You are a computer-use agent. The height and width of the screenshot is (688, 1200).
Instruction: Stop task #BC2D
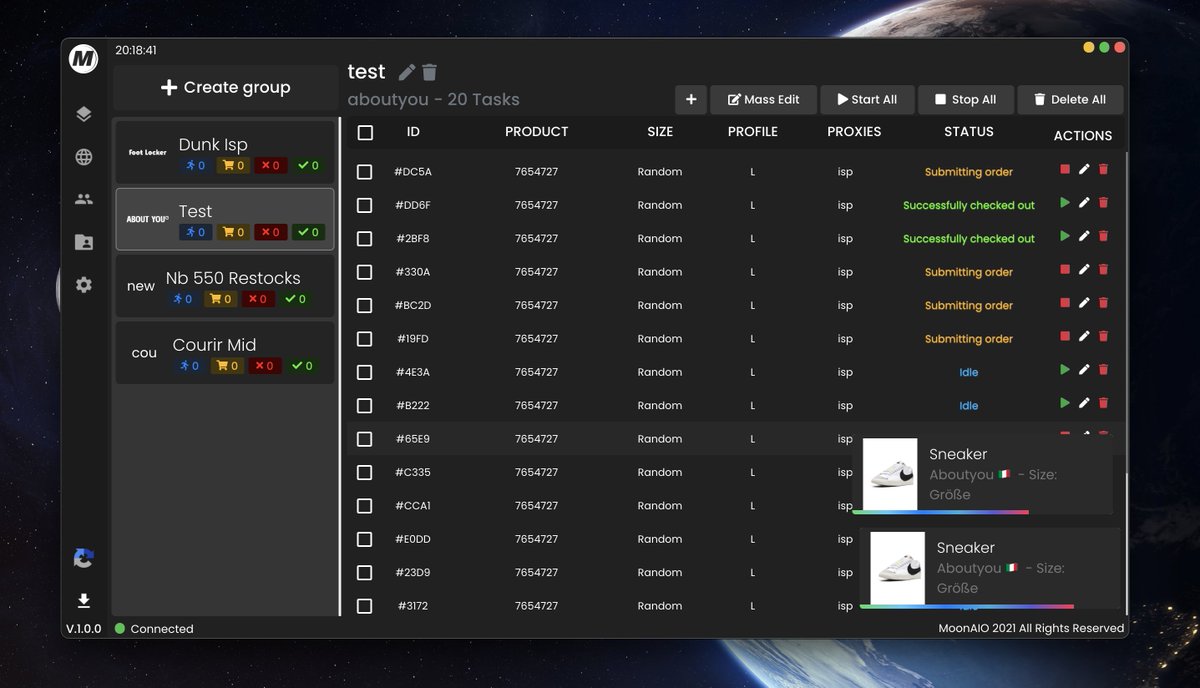pos(1065,303)
